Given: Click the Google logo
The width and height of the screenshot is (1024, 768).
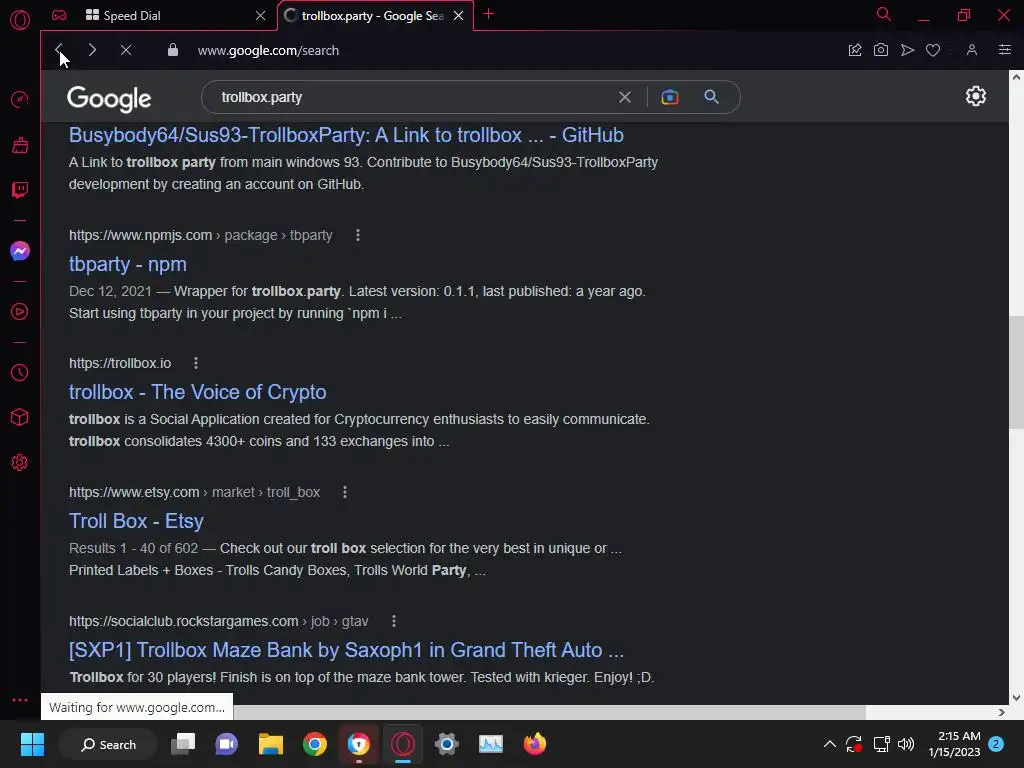Looking at the screenshot, I should pyautogui.click(x=109, y=99).
